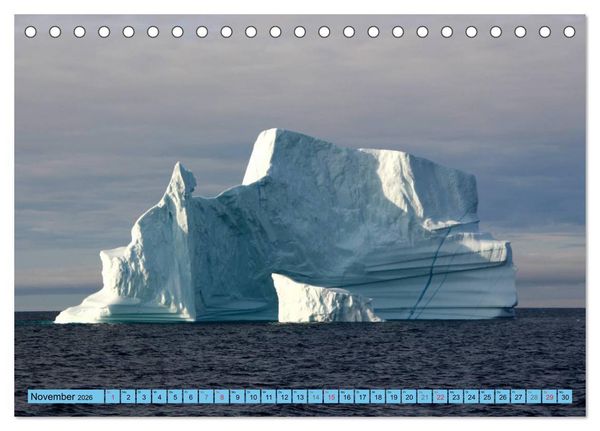Click the pink date 15
Viewport: 600px width, 431px height.
pos(331,397)
